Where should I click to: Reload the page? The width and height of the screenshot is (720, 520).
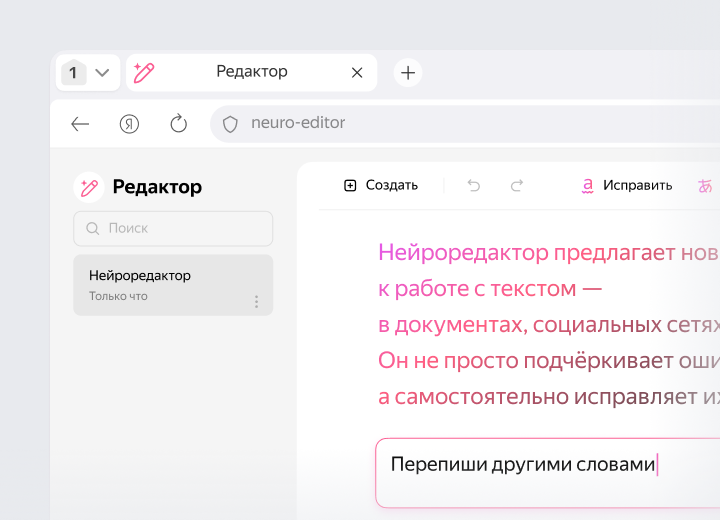[x=179, y=123]
